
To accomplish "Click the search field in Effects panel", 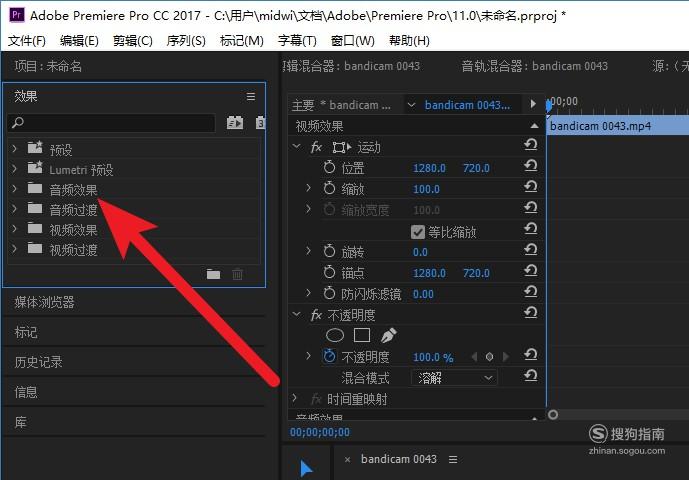I will tap(112, 123).
